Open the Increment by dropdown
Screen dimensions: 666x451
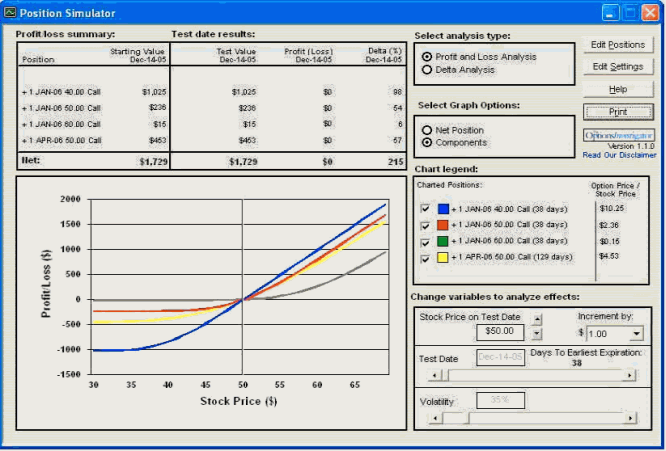pos(636,334)
